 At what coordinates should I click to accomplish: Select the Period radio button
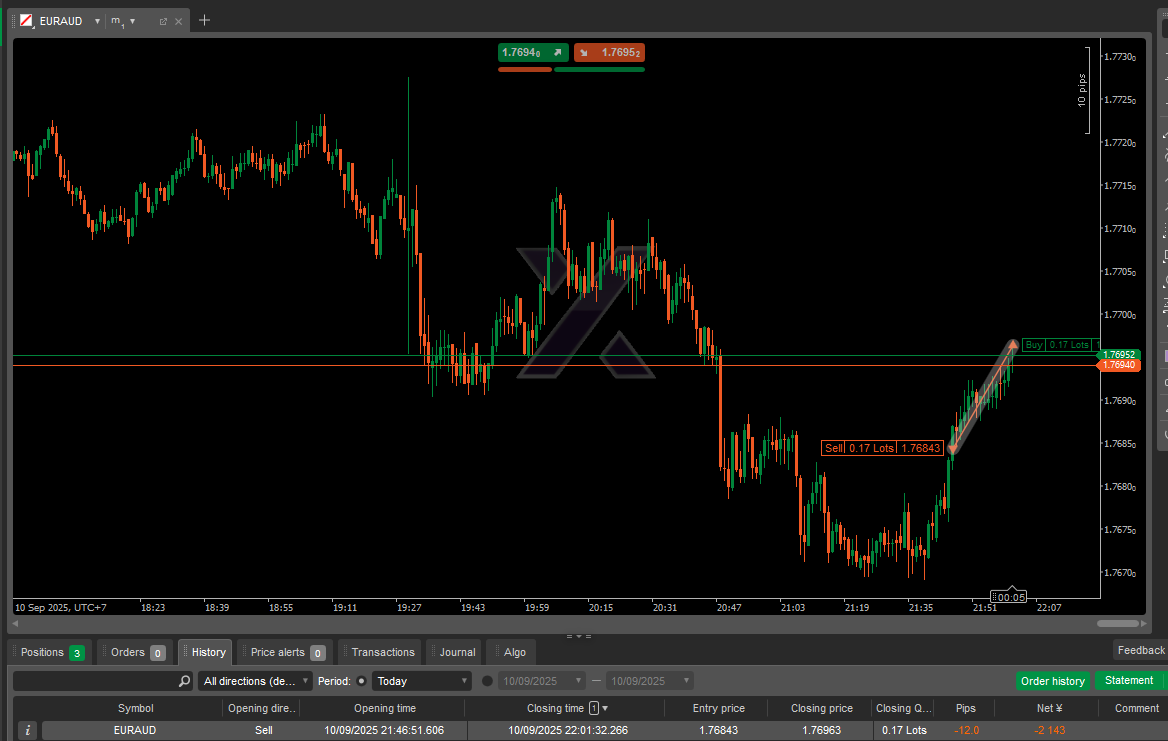click(x=362, y=681)
